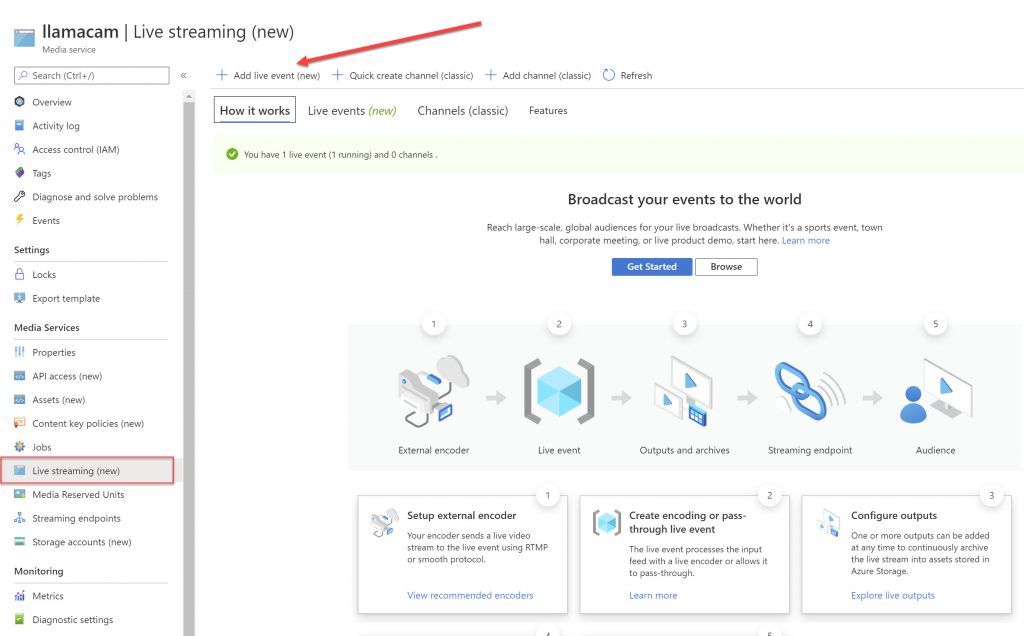The image size is (1024, 636).
Task: Click the status text 'You have 1 live event'
Action: pyautogui.click(x=340, y=155)
